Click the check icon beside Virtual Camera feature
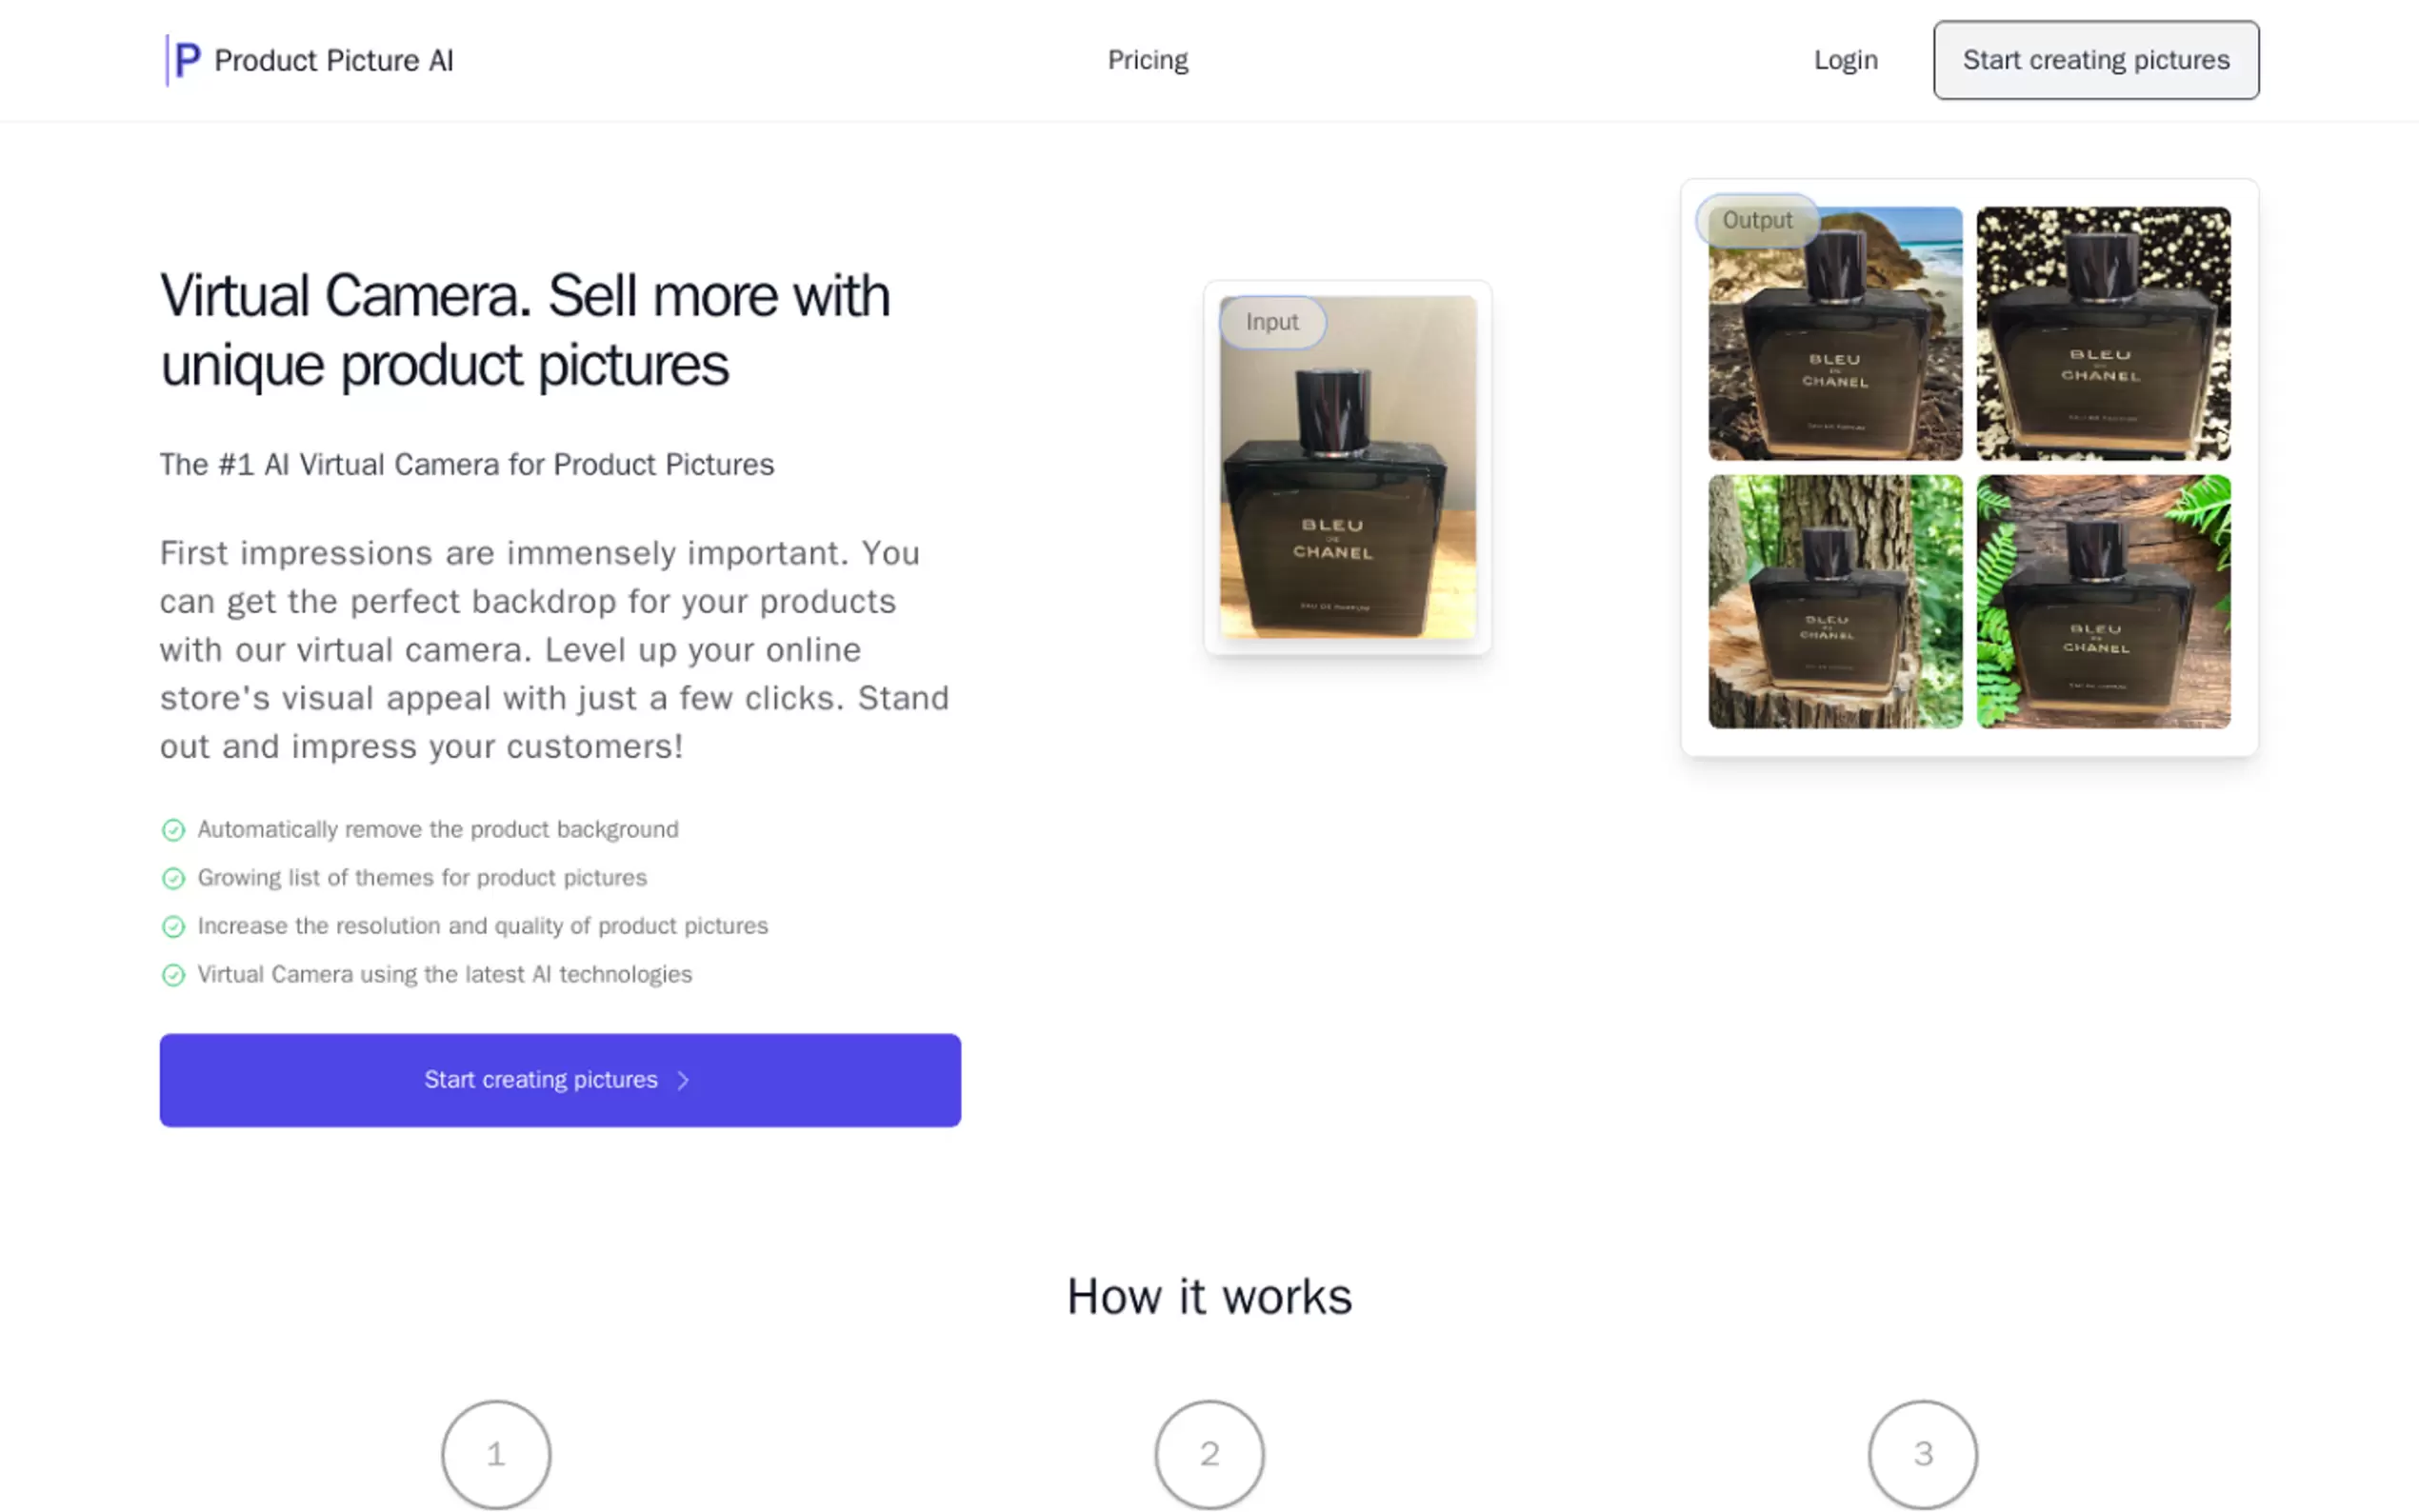The width and height of the screenshot is (2419, 1512). (173, 975)
